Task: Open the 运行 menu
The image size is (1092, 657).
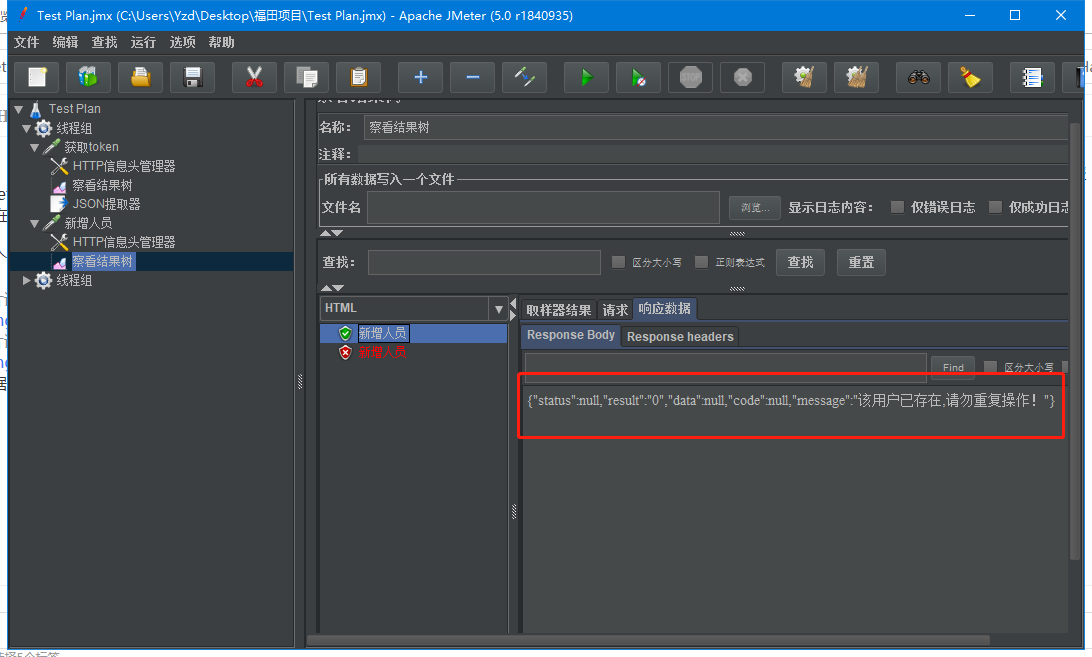Action: click(143, 42)
